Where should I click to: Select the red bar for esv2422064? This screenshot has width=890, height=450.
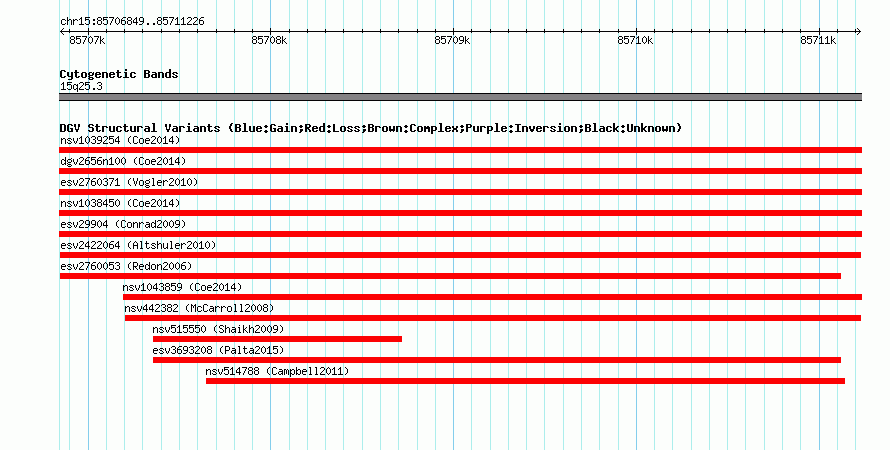tap(460, 255)
